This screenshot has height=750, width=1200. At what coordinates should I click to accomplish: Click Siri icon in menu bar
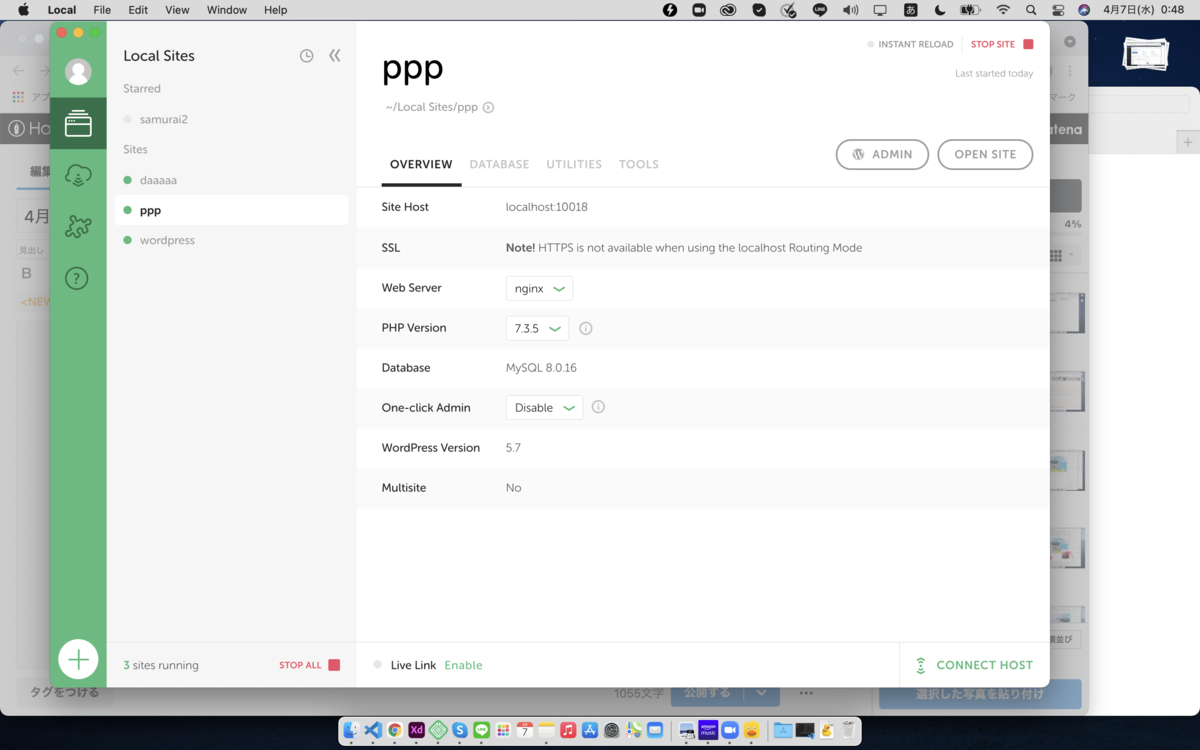click(1084, 10)
